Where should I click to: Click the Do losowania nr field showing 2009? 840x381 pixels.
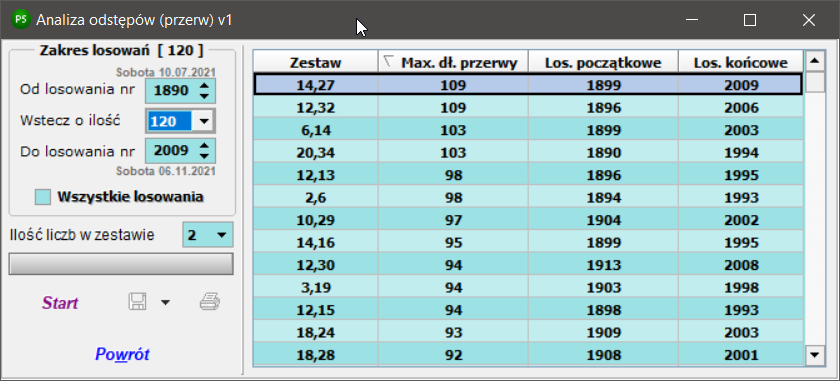[171, 151]
